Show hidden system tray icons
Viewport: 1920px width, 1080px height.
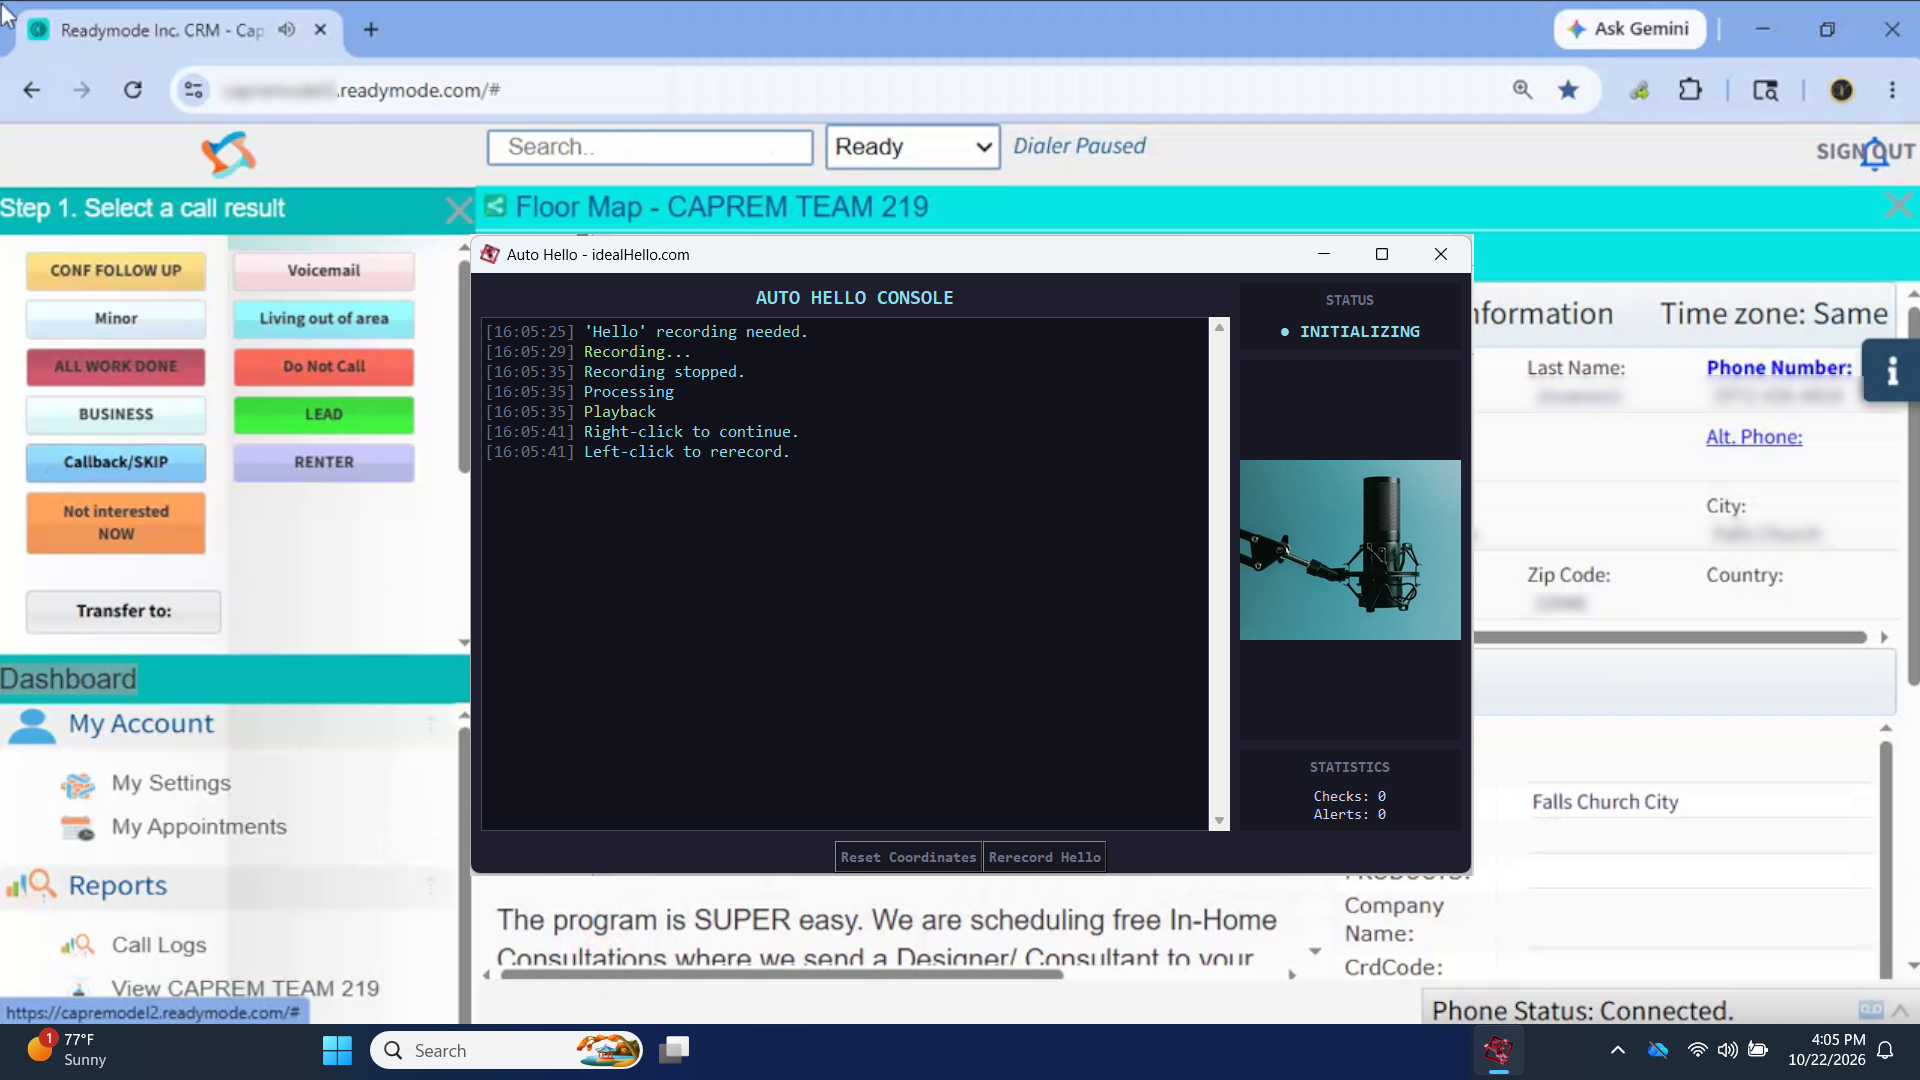(x=1617, y=1050)
